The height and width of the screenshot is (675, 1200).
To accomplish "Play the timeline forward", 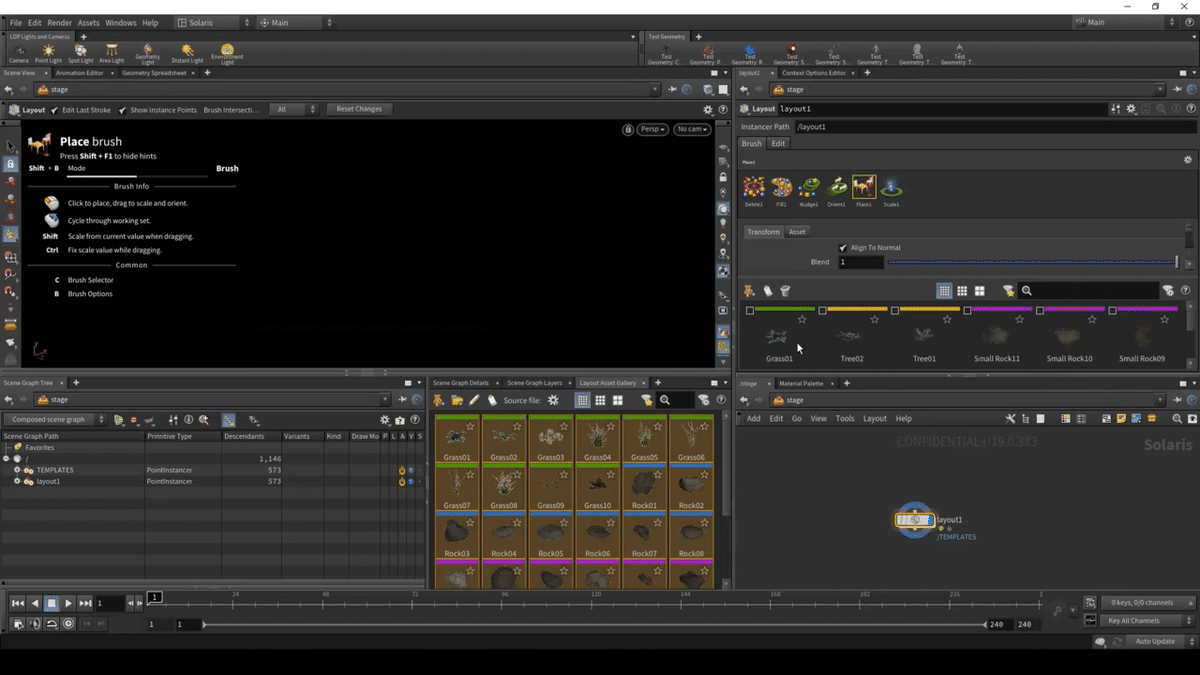I will 68,603.
